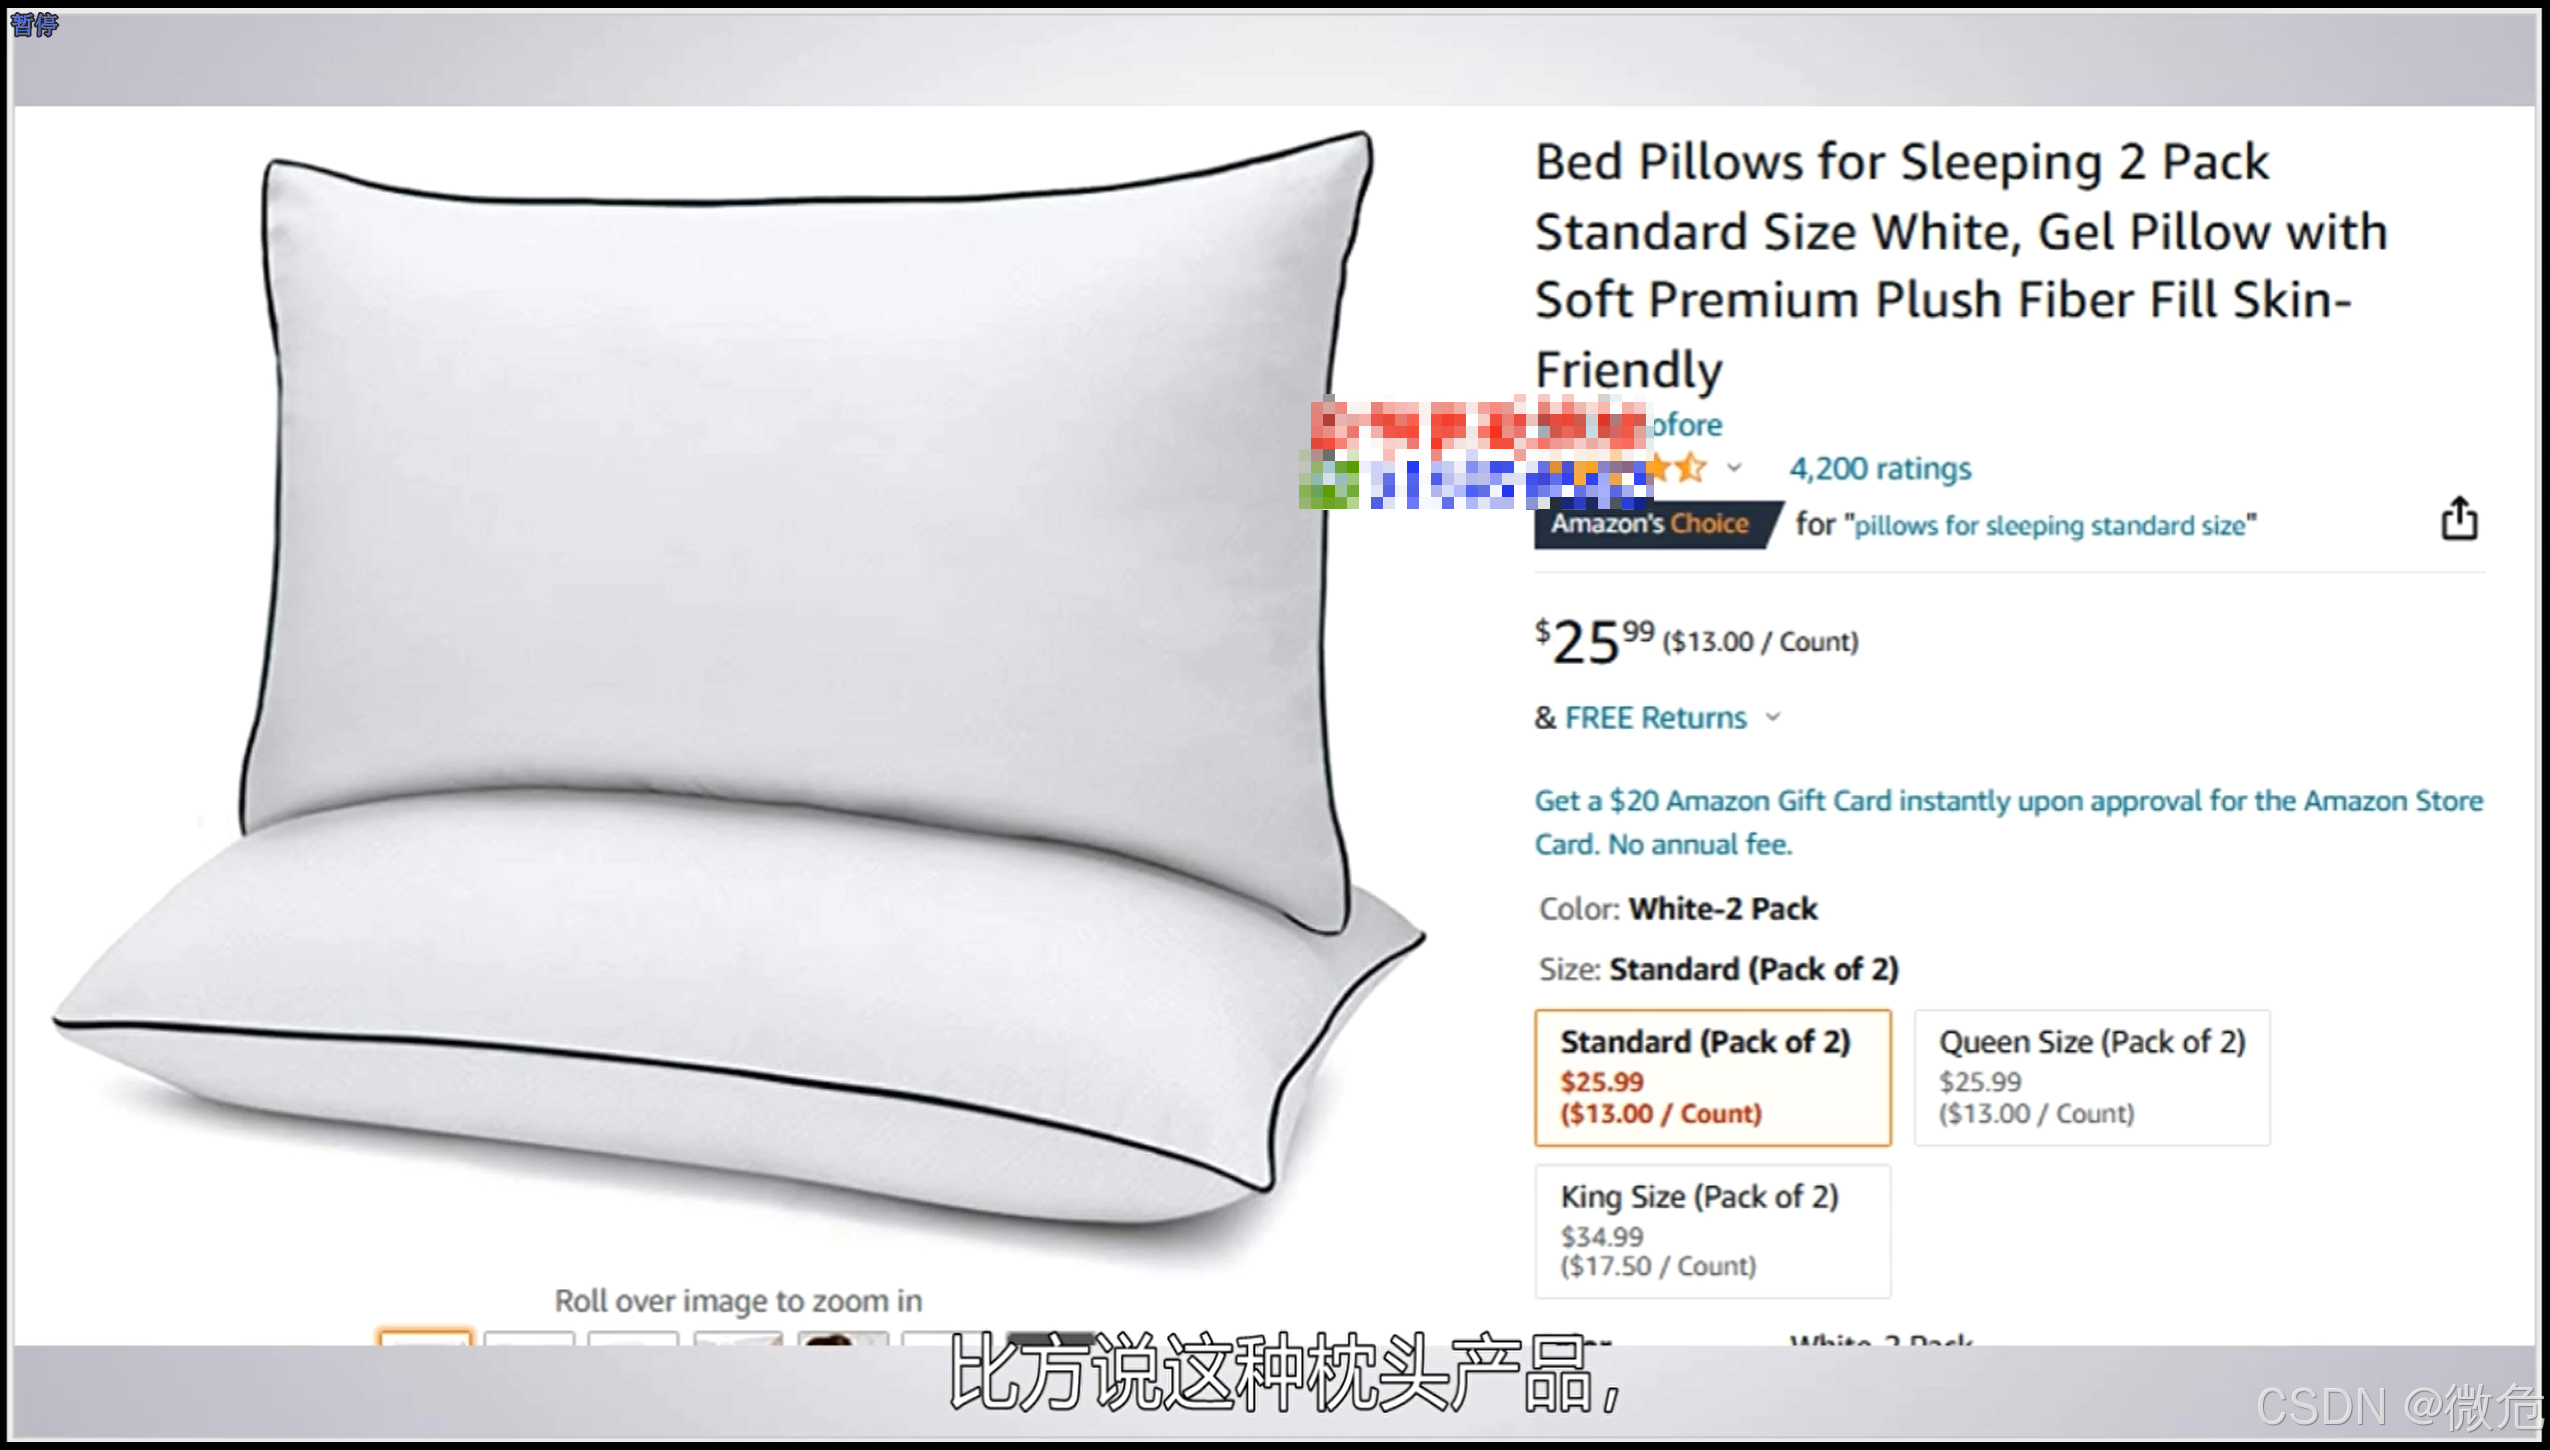
Task: Click the CSDN watermark in the corner
Action: (2399, 1406)
